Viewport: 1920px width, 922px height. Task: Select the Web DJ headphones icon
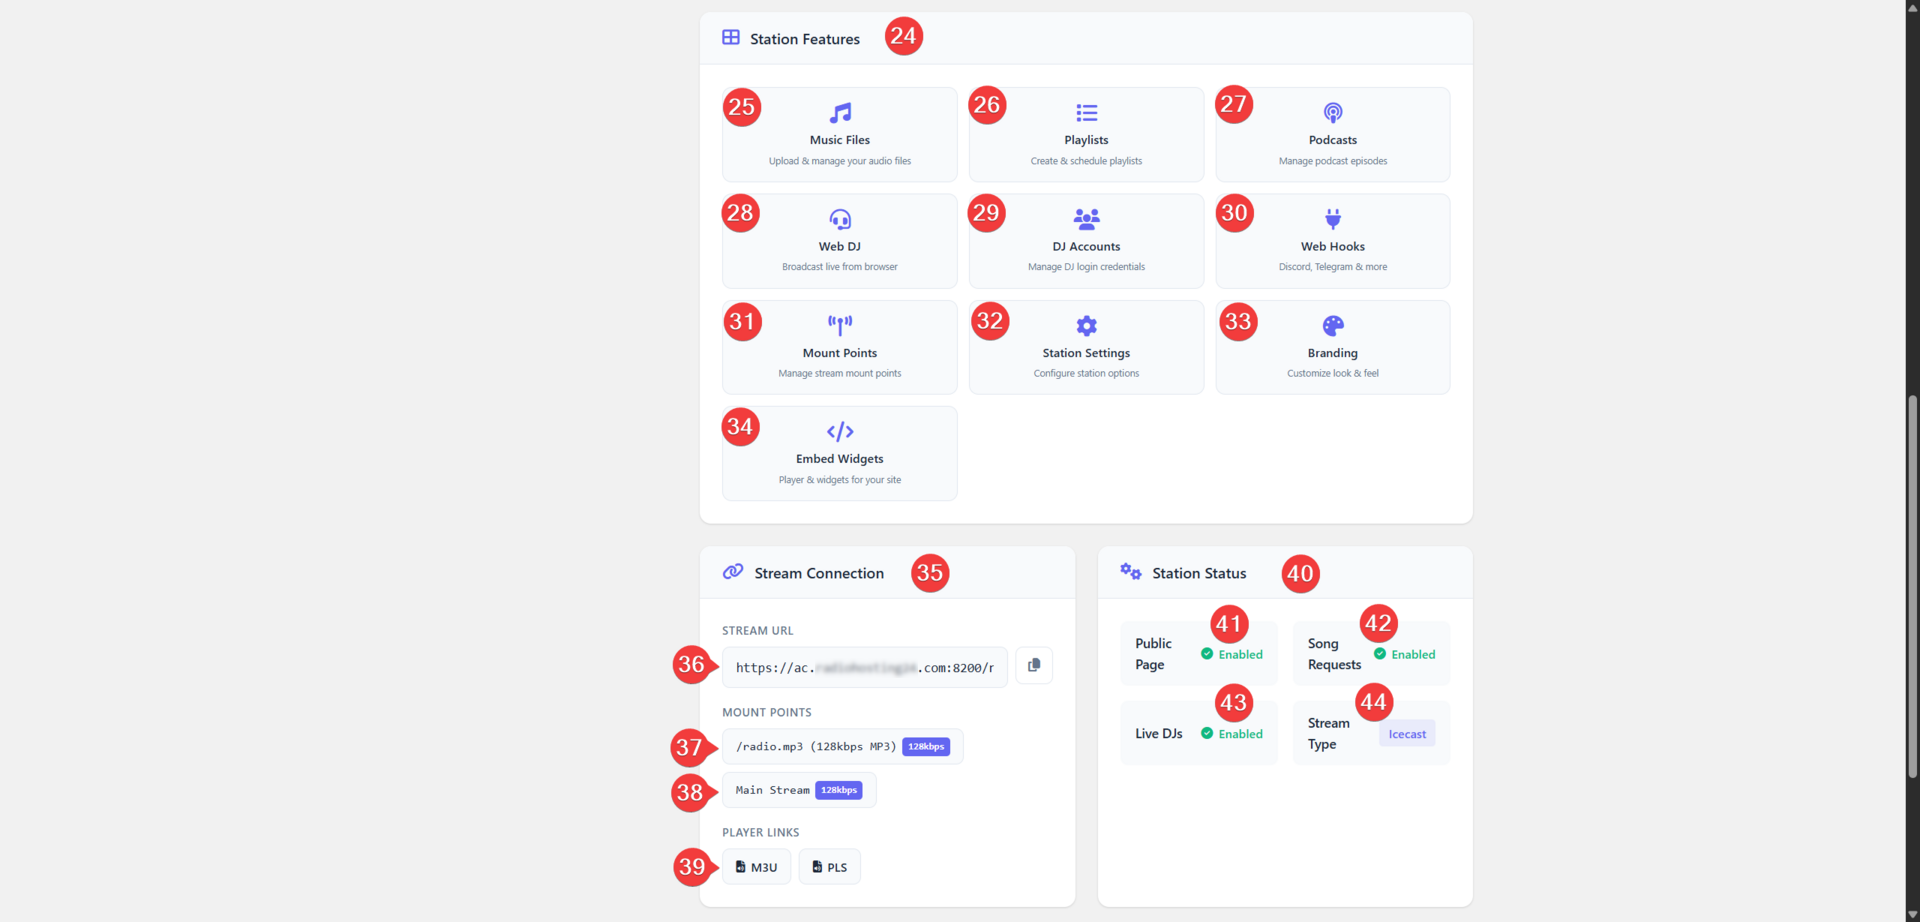(839, 218)
